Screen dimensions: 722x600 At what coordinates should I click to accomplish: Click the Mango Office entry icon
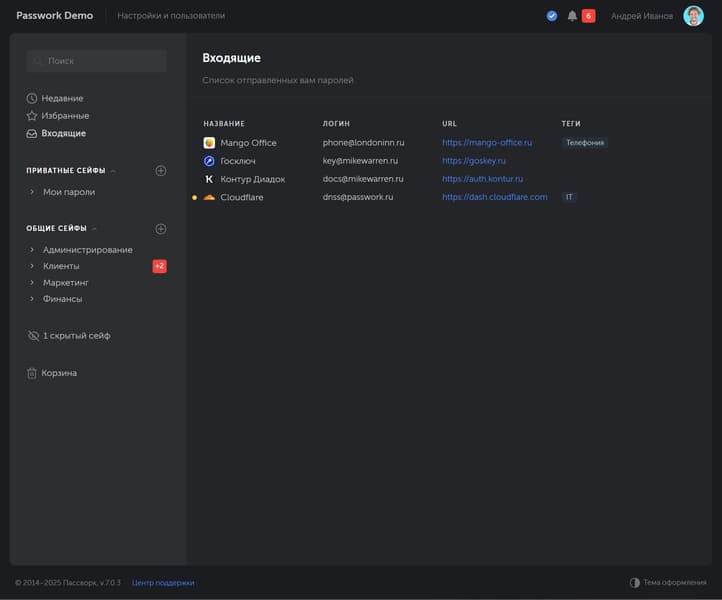coord(209,143)
